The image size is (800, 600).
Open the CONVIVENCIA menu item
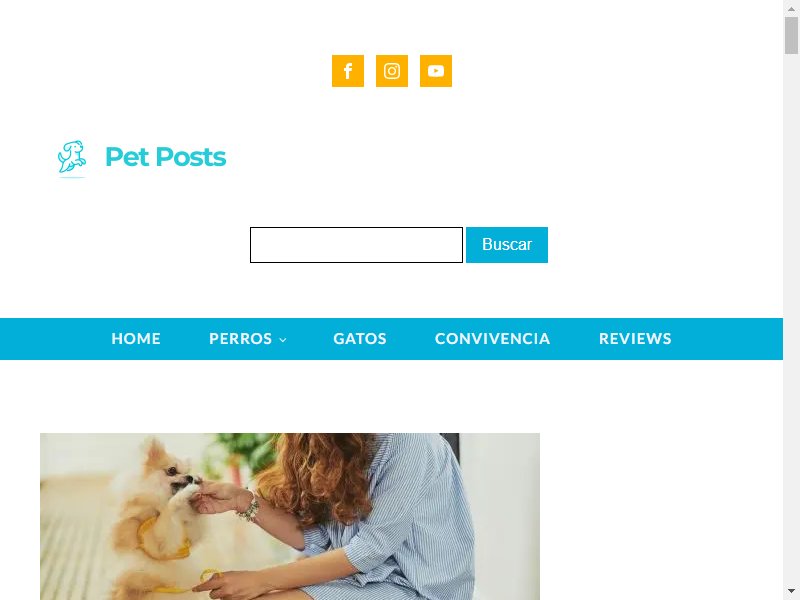tap(492, 339)
